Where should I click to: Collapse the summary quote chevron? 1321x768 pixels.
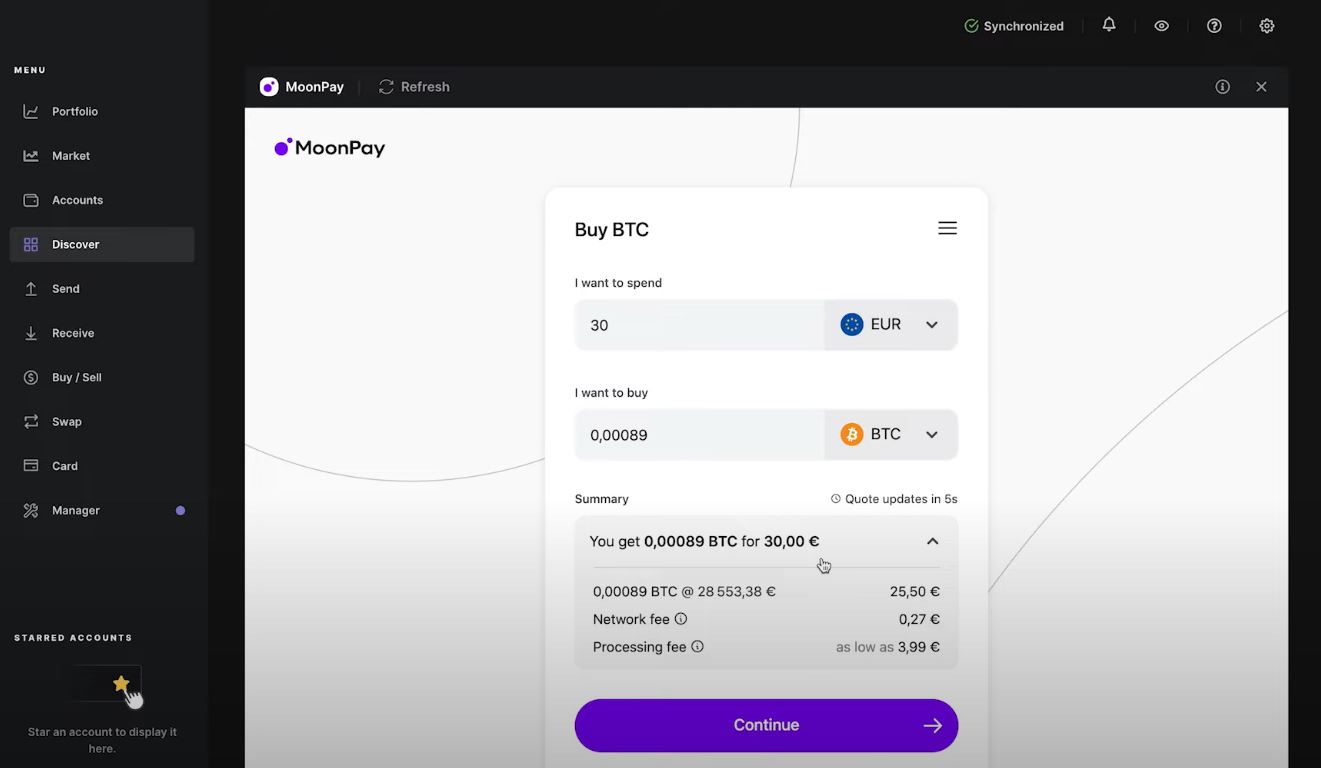tap(932, 541)
